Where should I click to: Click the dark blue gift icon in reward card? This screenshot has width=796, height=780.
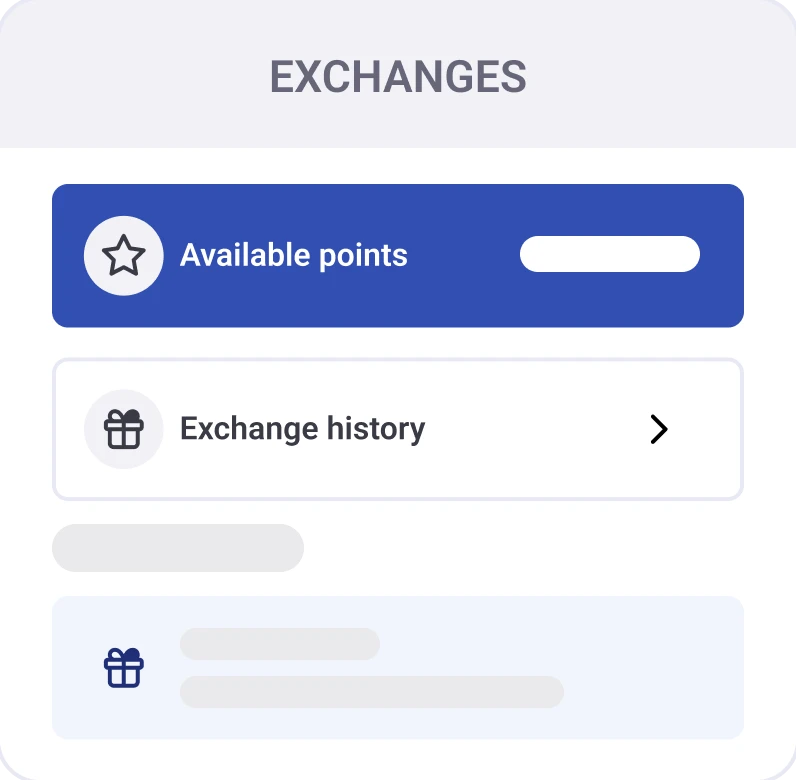124,667
